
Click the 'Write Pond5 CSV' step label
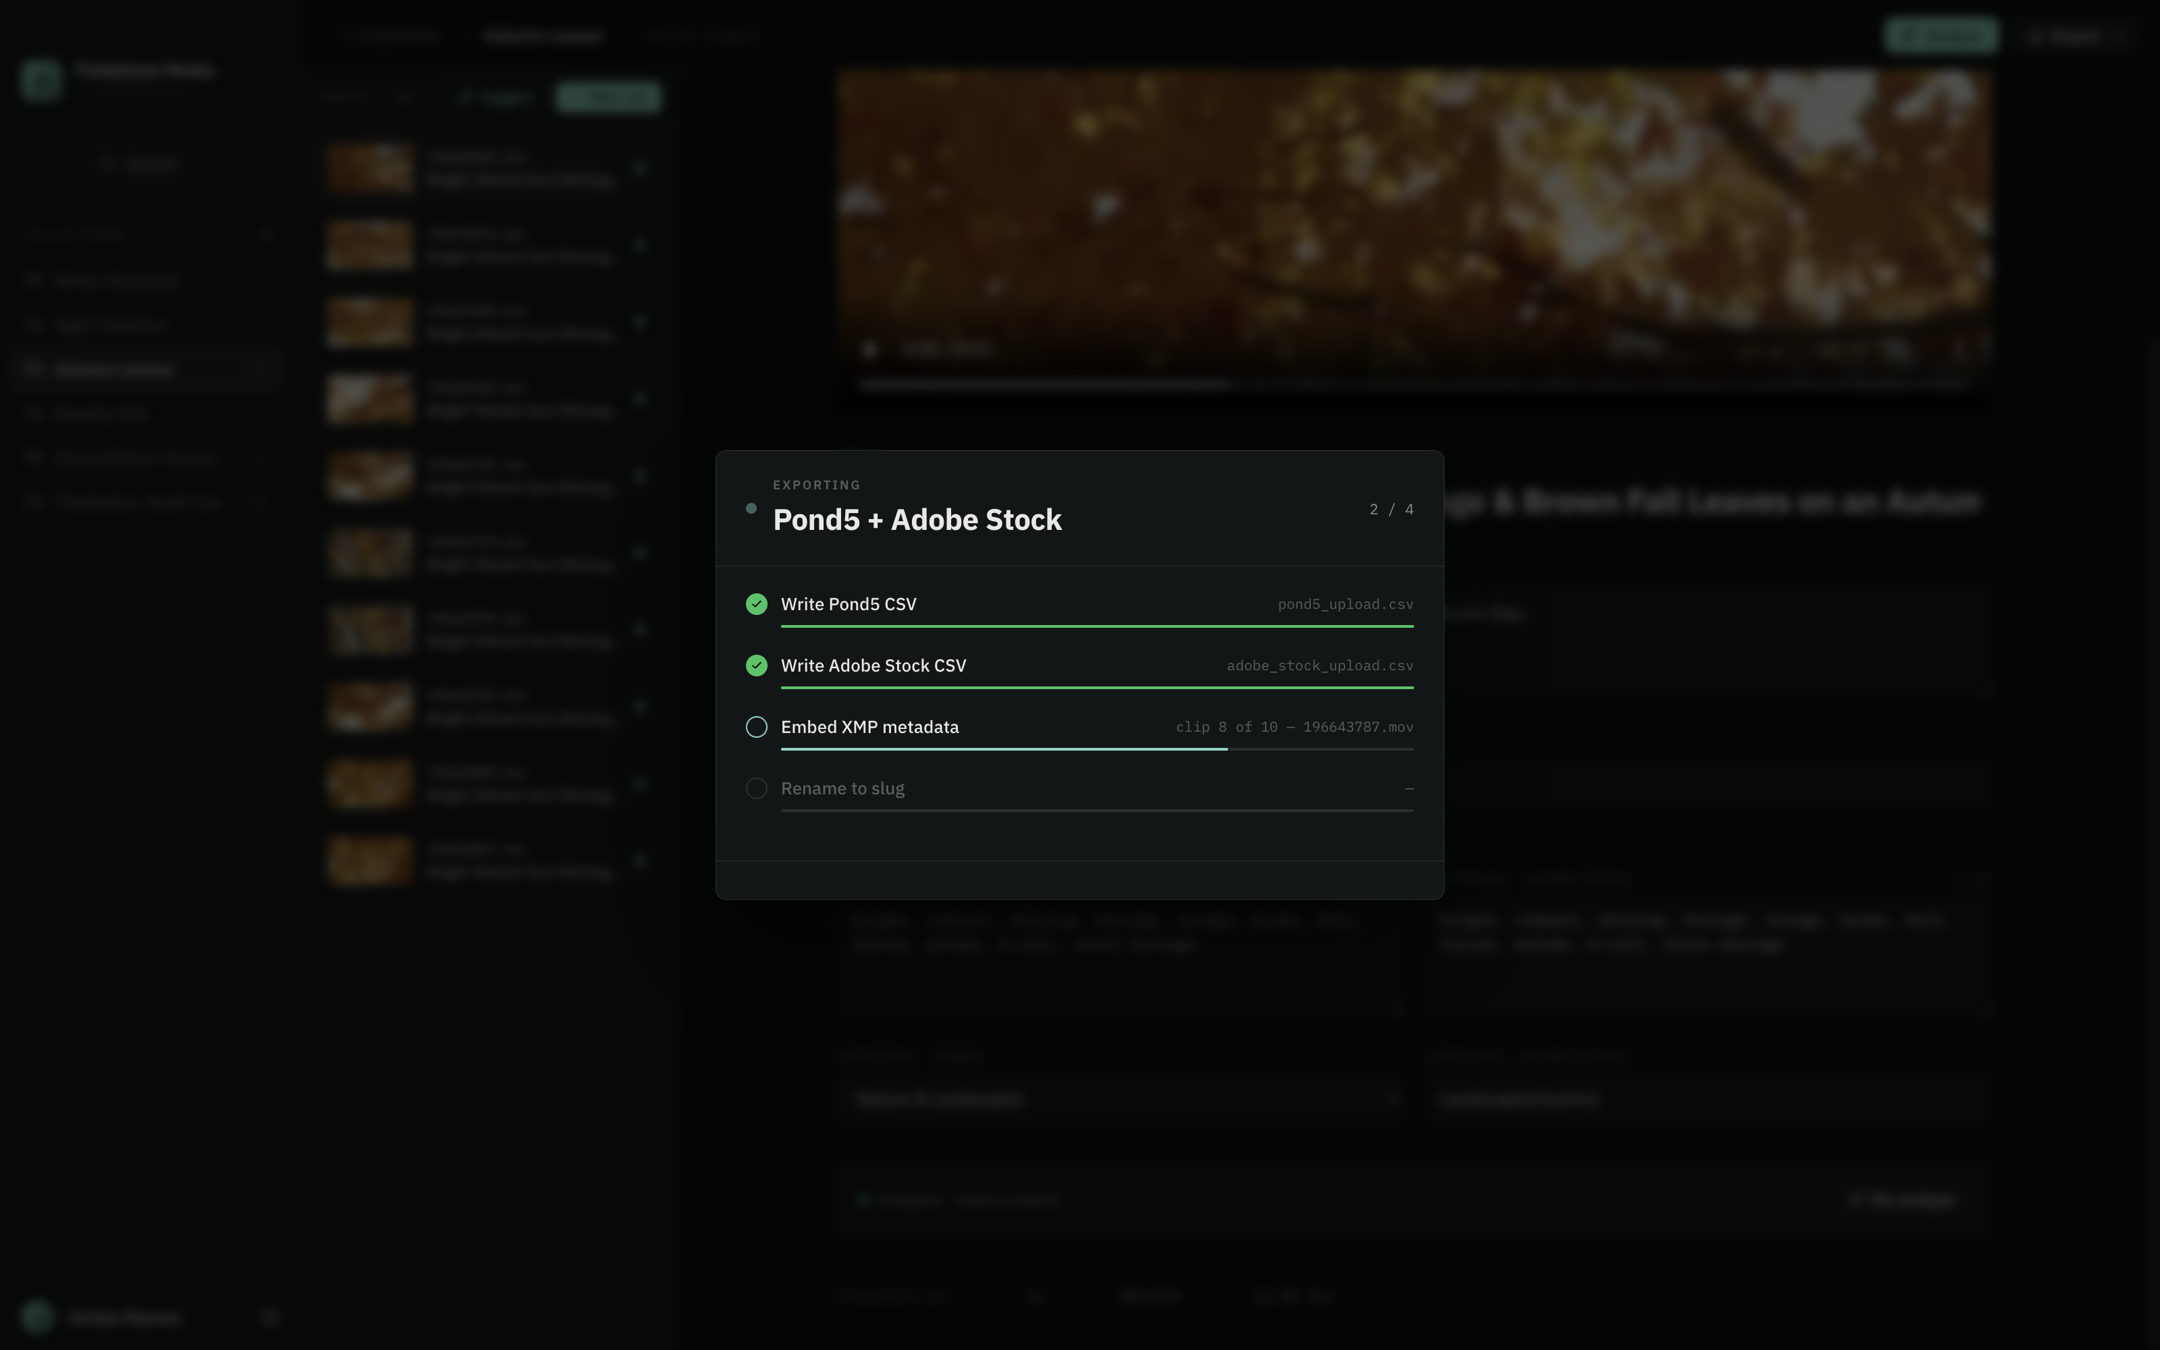point(848,604)
